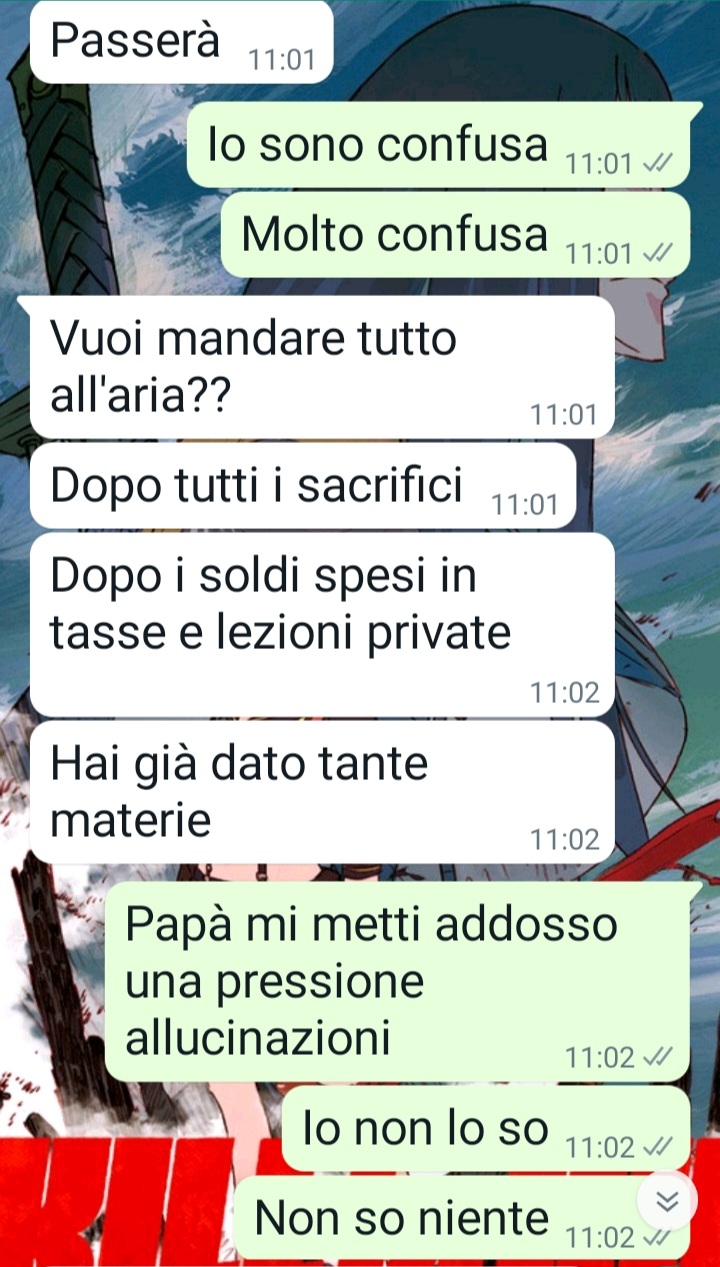Select the "Passerà" message bubble
The width and height of the screenshot is (720, 1267).
pos(181,42)
